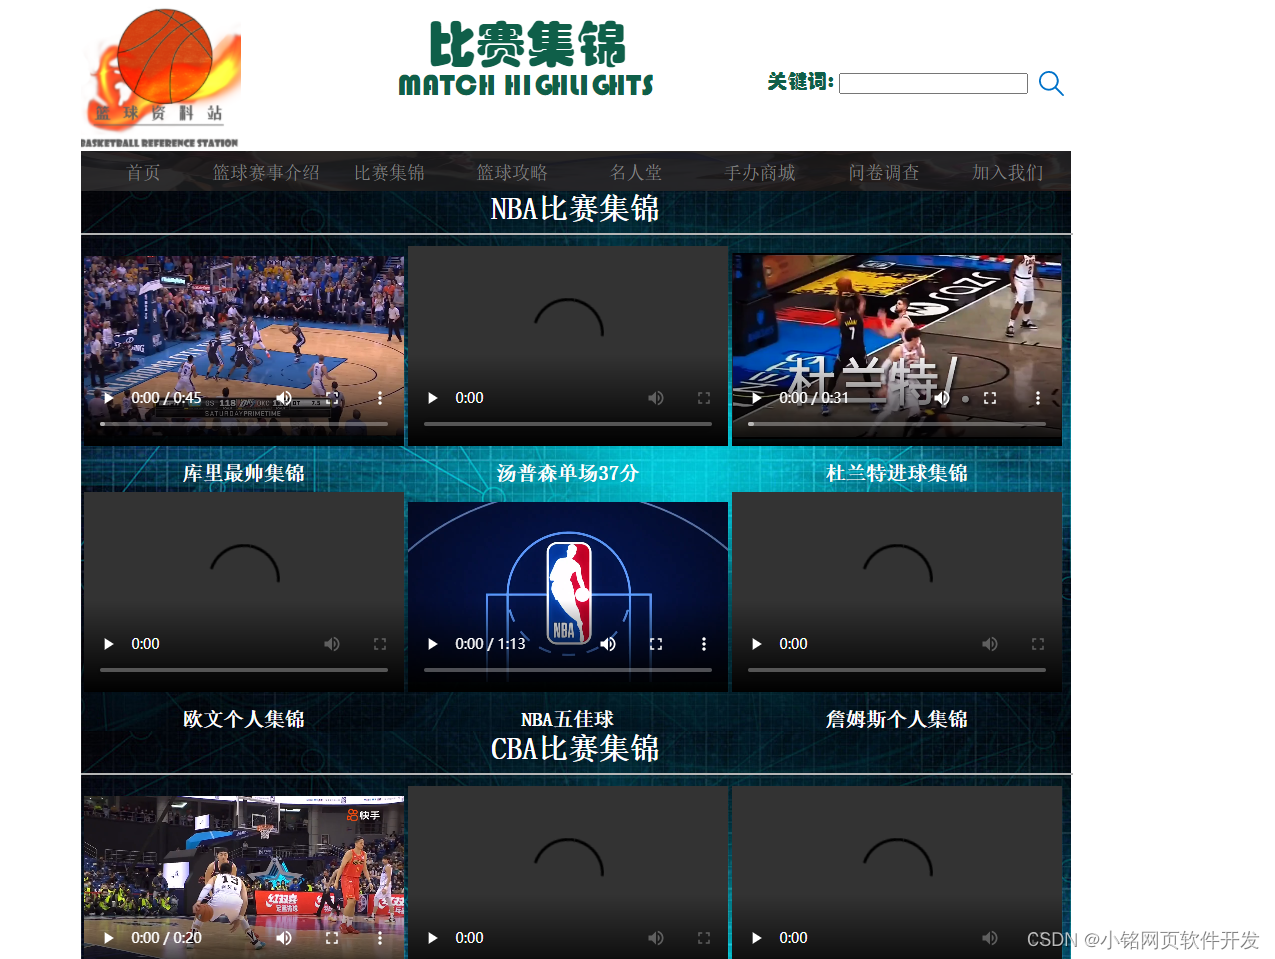
Task: Mute the NBA五佳球 video
Action: click(x=608, y=644)
